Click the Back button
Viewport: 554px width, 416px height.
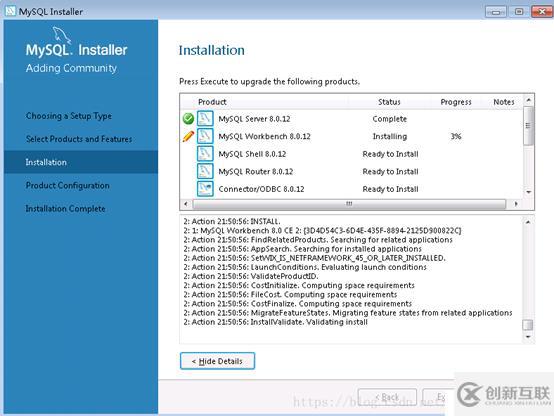click(x=387, y=397)
